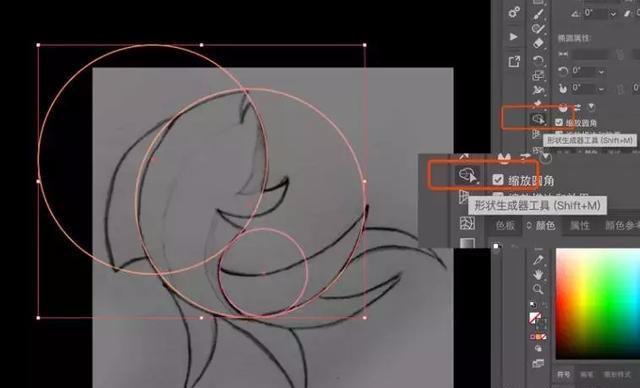The height and width of the screenshot is (388, 640).
Task: Open the topmost angle dropdown chevron
Action: click(x=613, y=13)
